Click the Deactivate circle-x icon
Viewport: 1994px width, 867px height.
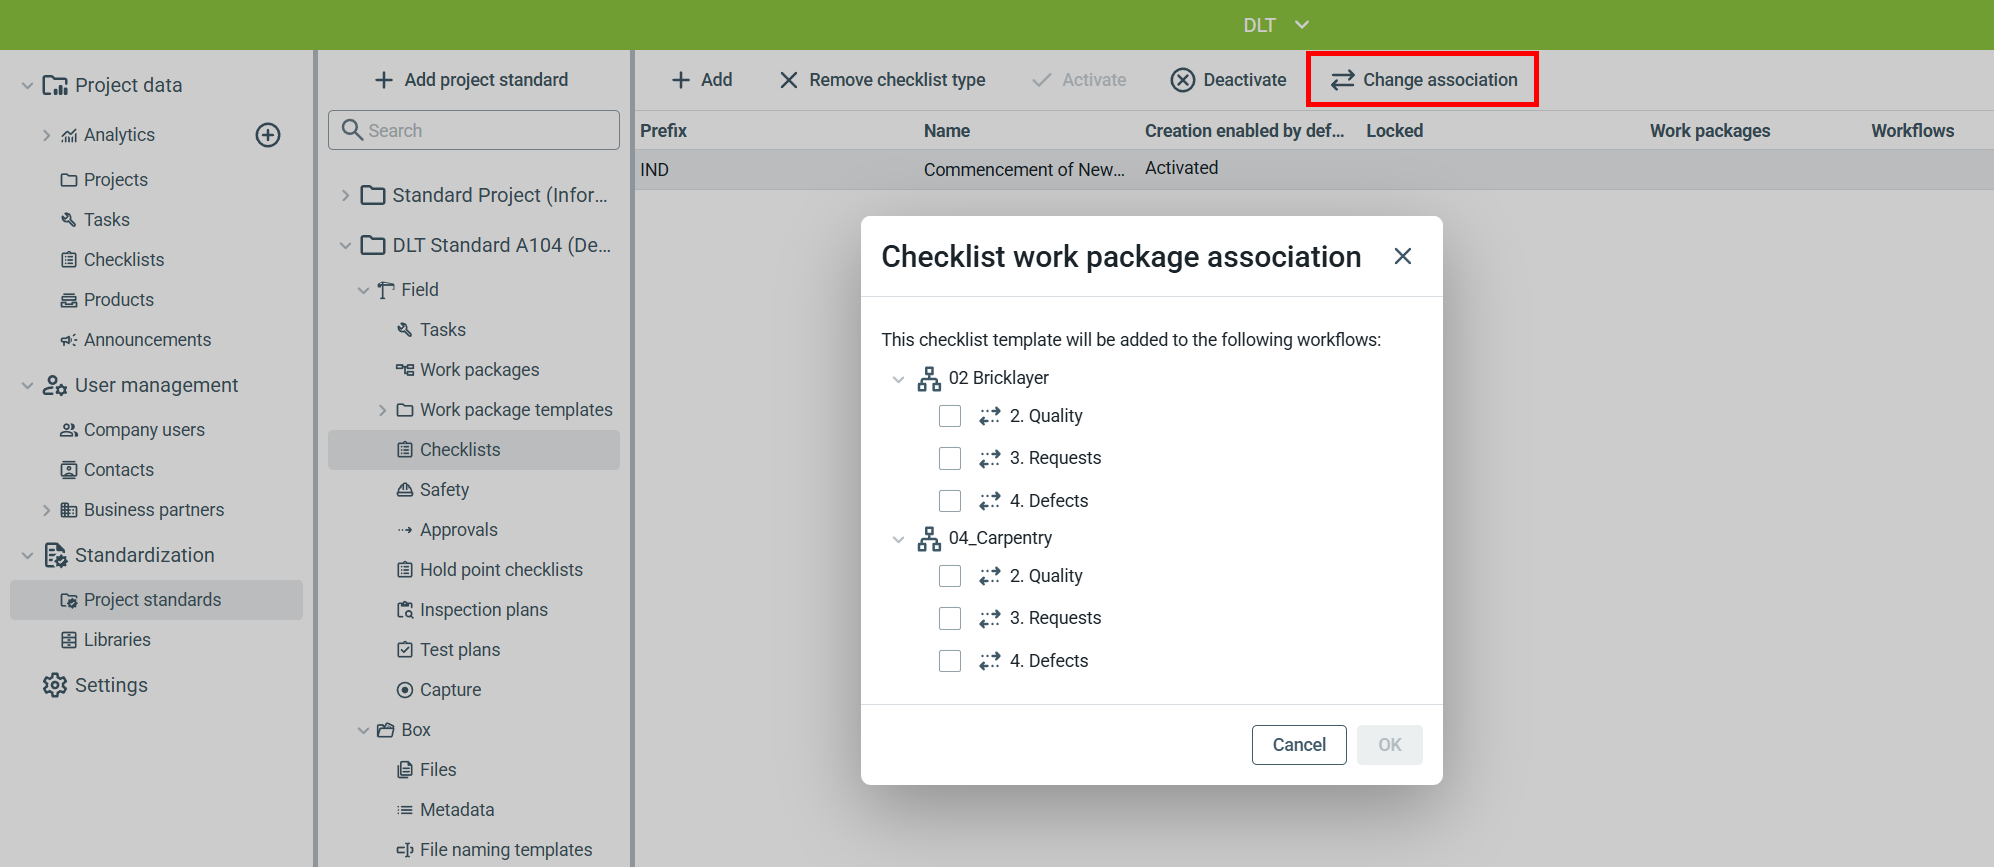(1183, 80)
